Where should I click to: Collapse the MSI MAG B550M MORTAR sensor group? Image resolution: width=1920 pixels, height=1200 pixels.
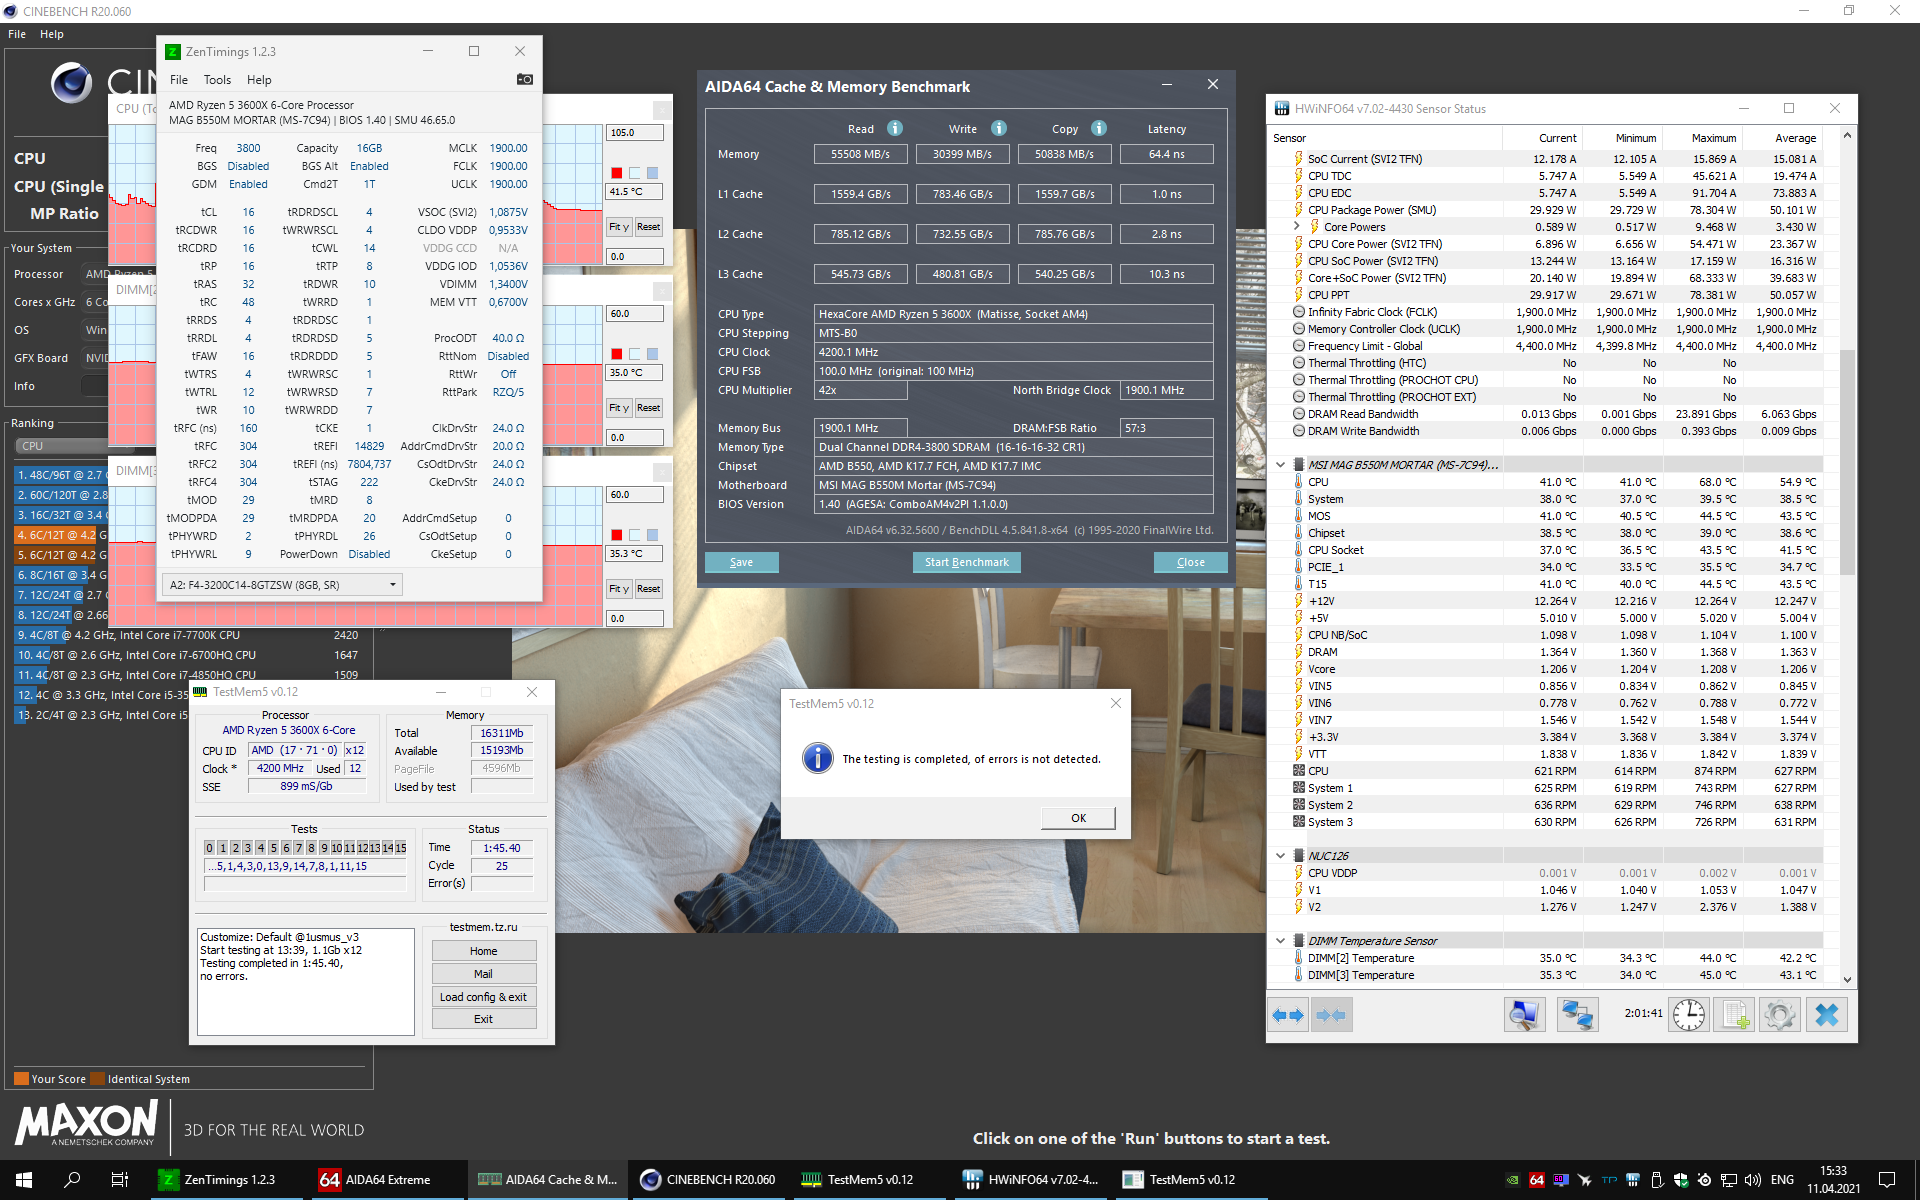coord(1280,465)
